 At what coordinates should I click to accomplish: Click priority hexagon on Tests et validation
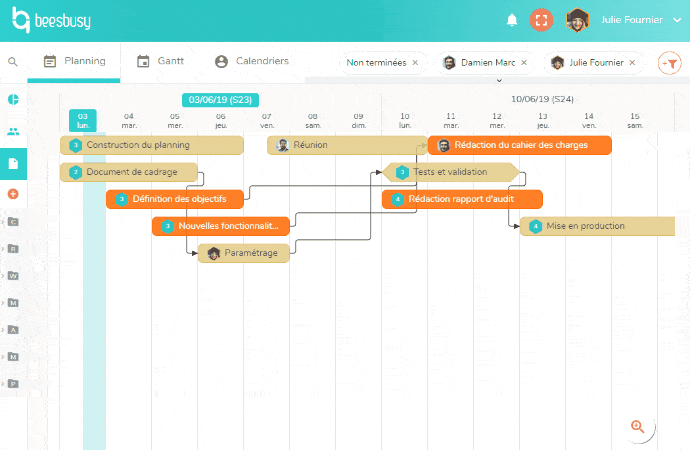tap(402, 172)
